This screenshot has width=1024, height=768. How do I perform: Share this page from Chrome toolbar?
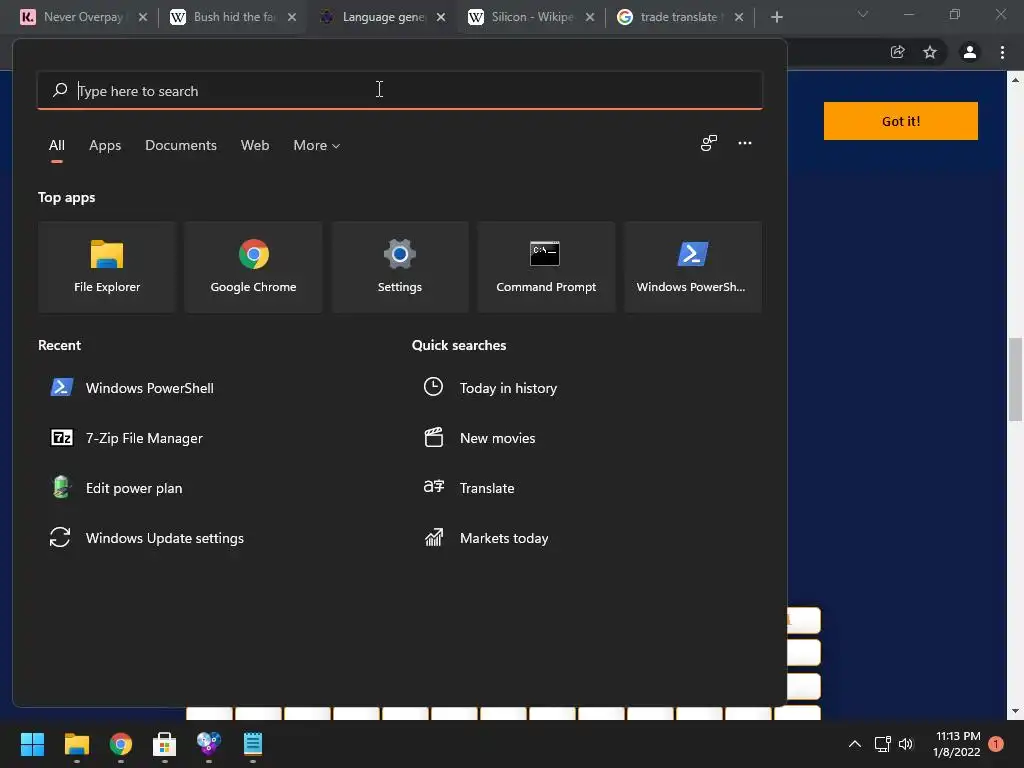(897, 52)
